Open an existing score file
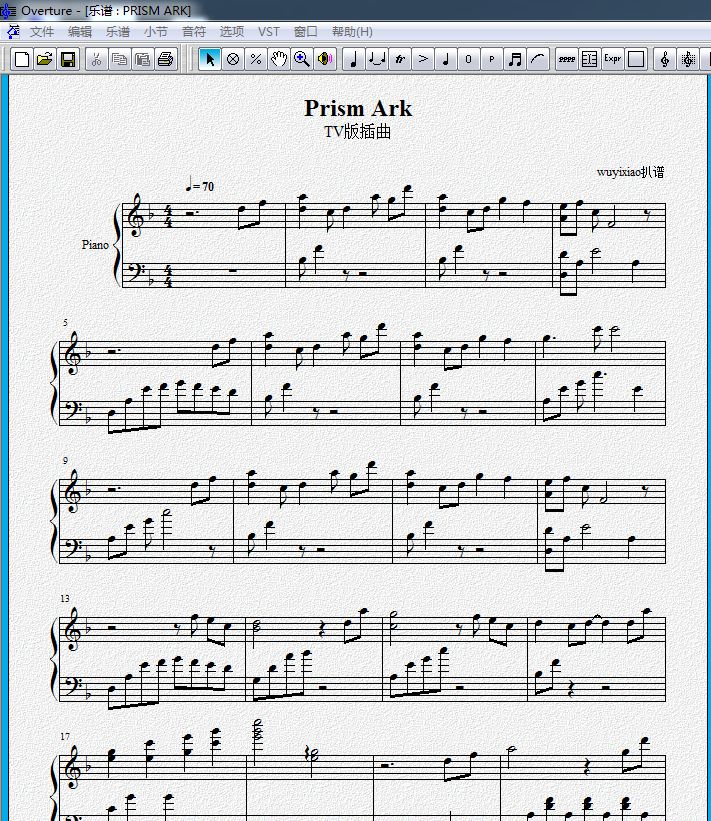The image size is (711, 821). (45, 59)
